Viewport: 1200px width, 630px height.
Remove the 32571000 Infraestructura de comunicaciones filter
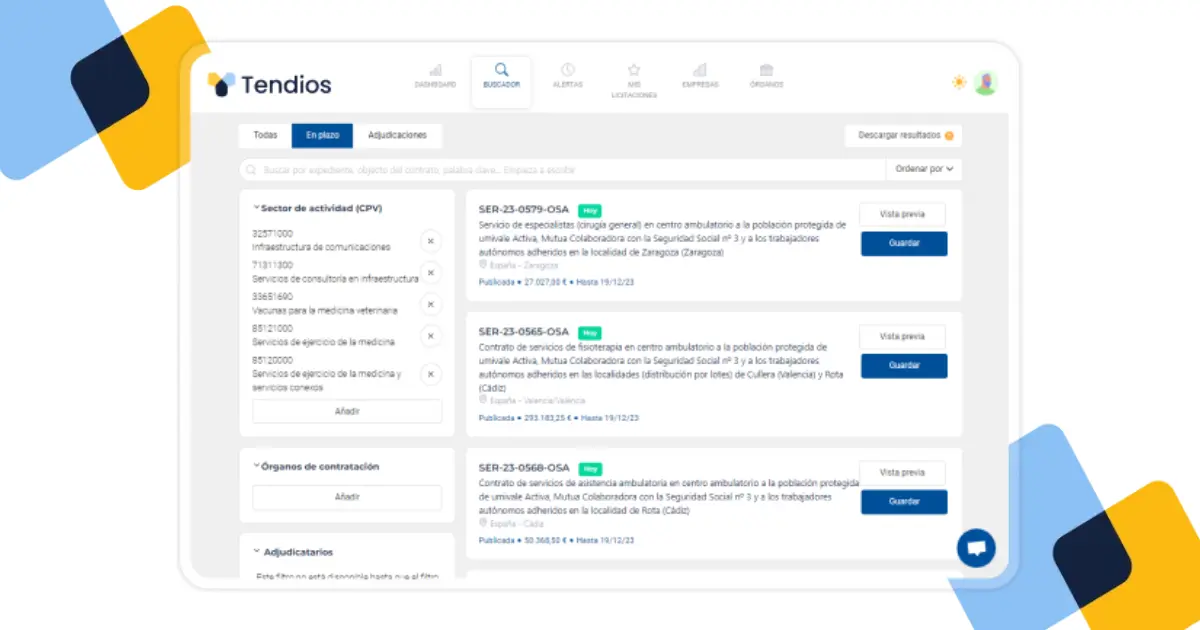tap(430, 241)
